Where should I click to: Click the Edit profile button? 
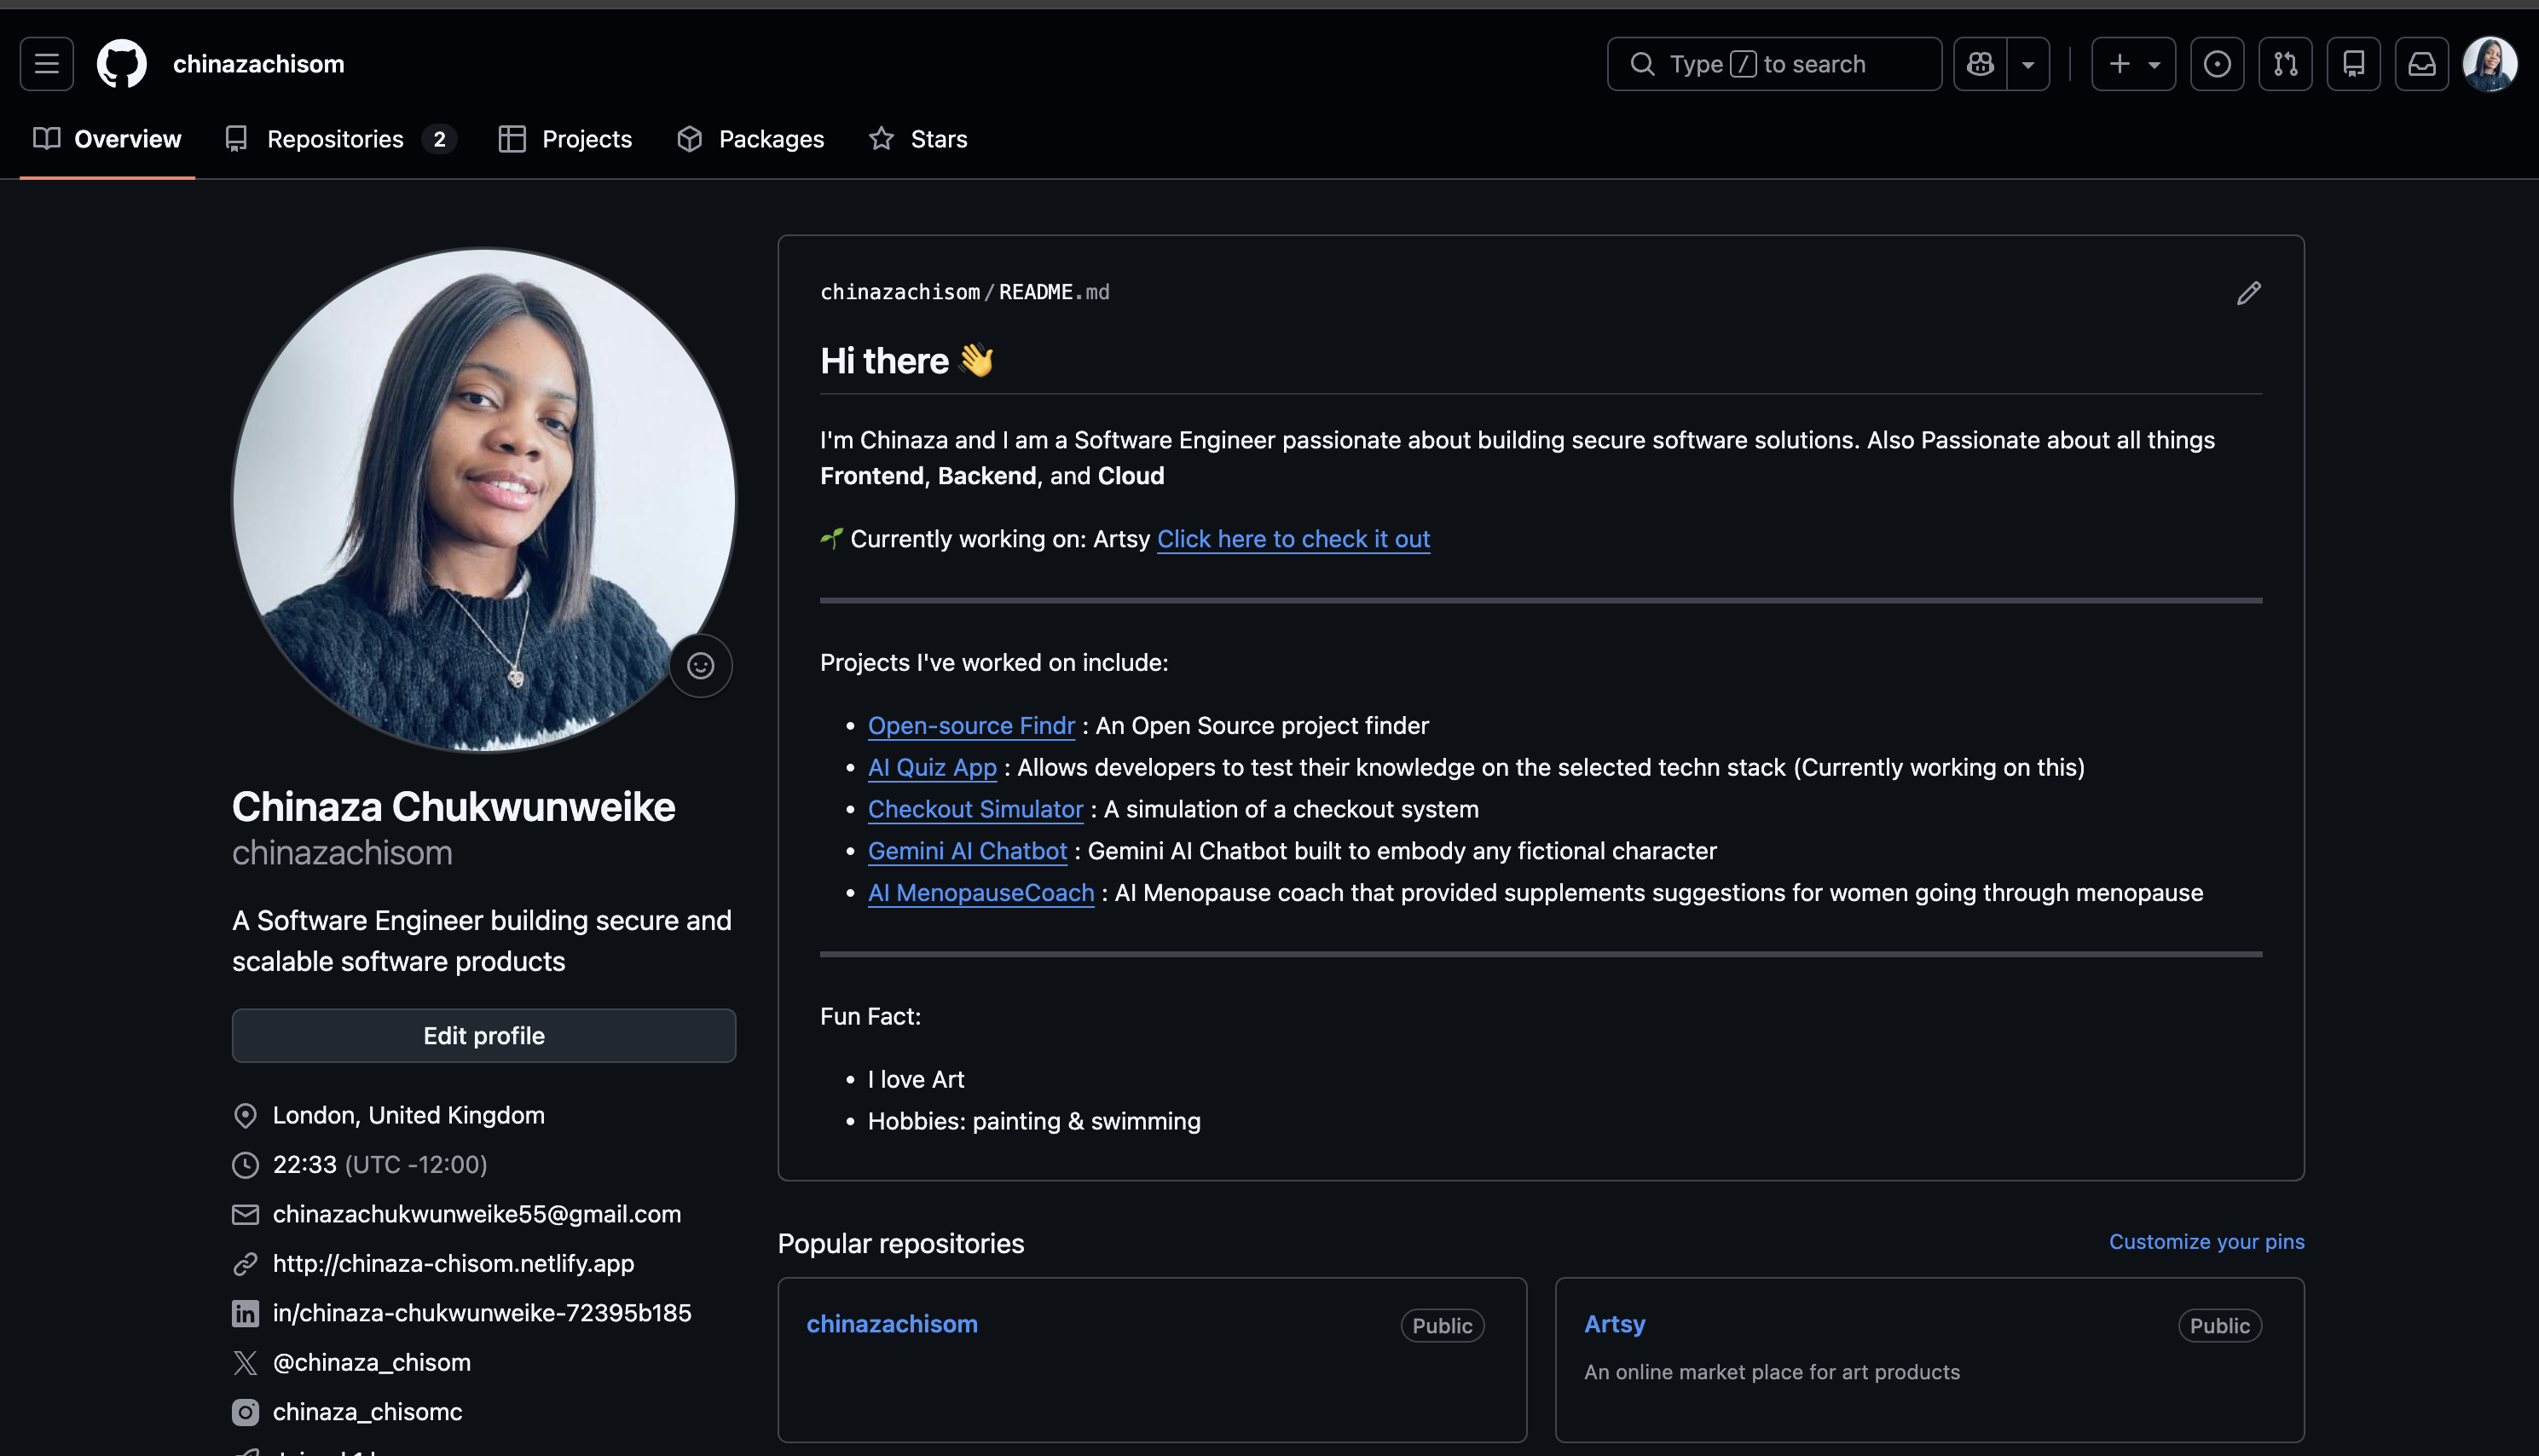pos(483,1035)
